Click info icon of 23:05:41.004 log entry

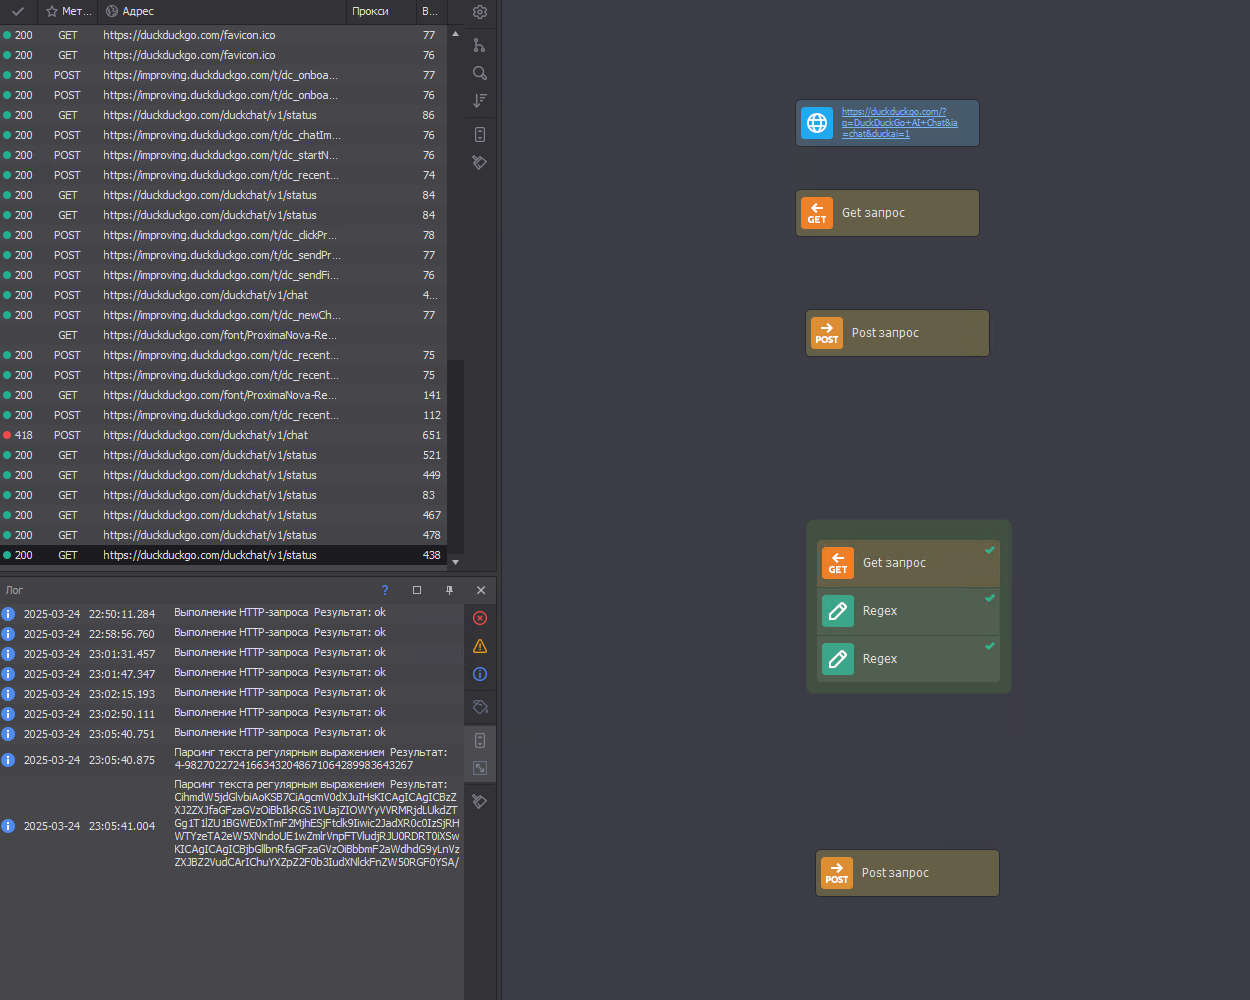[x=8, y=826]
